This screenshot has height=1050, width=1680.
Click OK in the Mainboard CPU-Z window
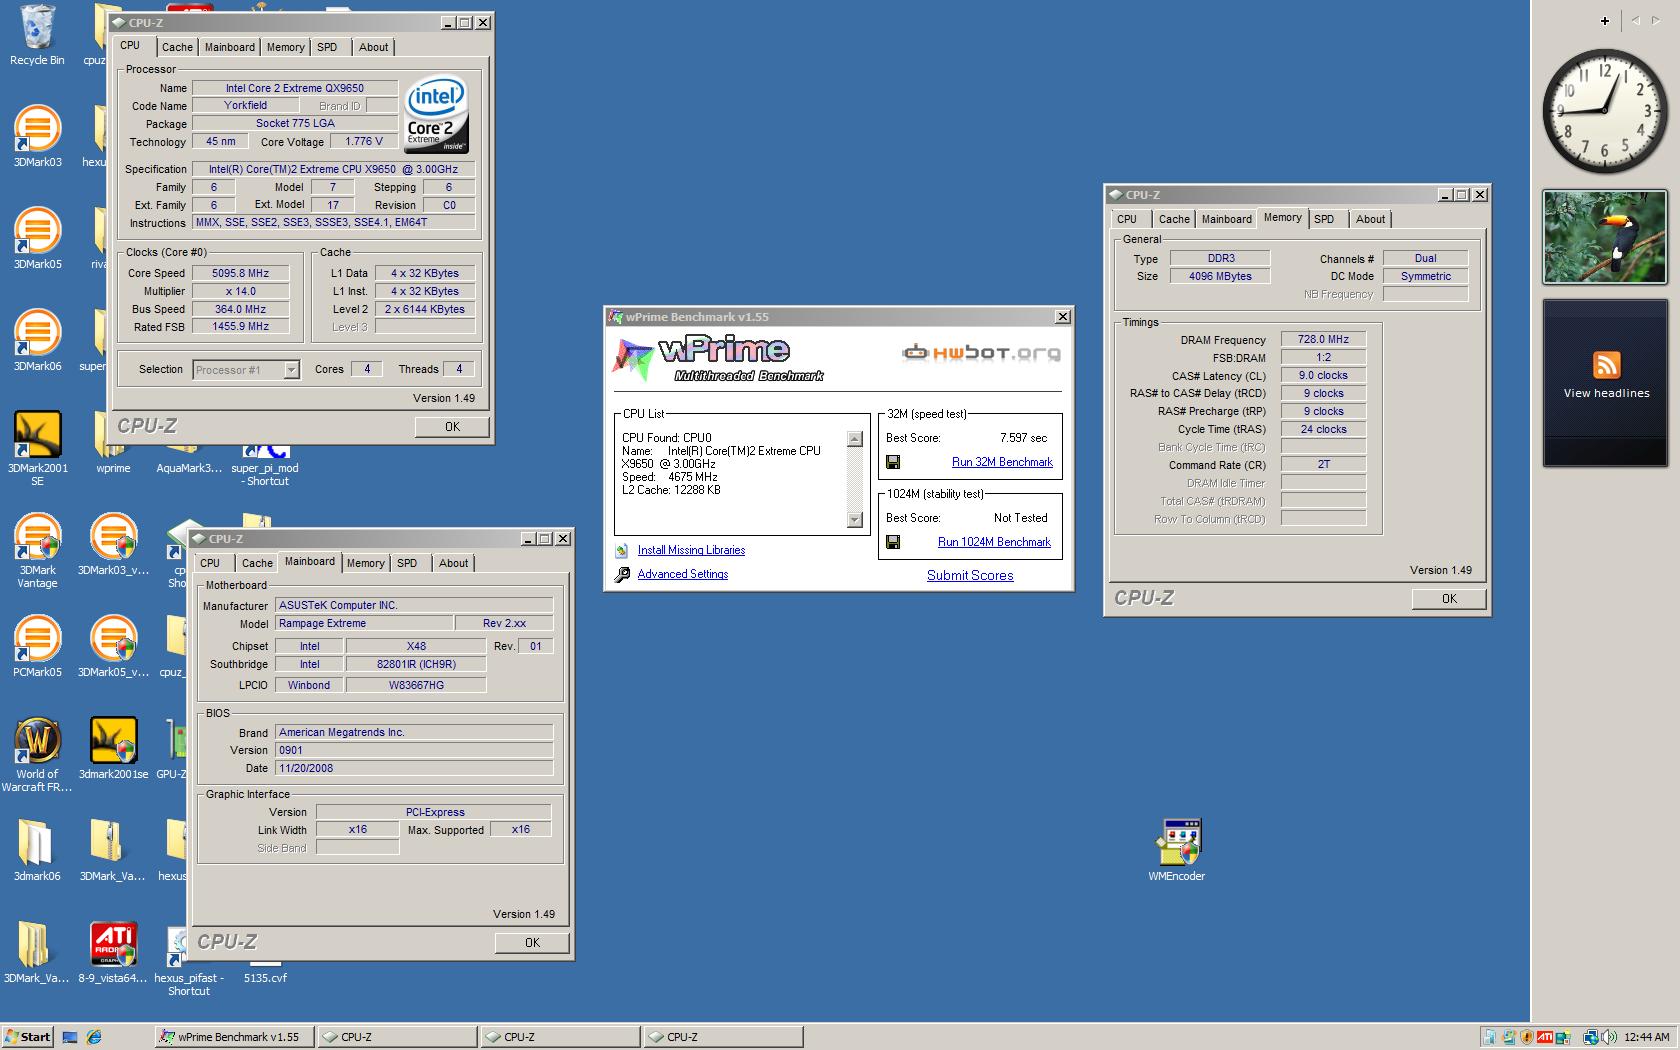532,943
